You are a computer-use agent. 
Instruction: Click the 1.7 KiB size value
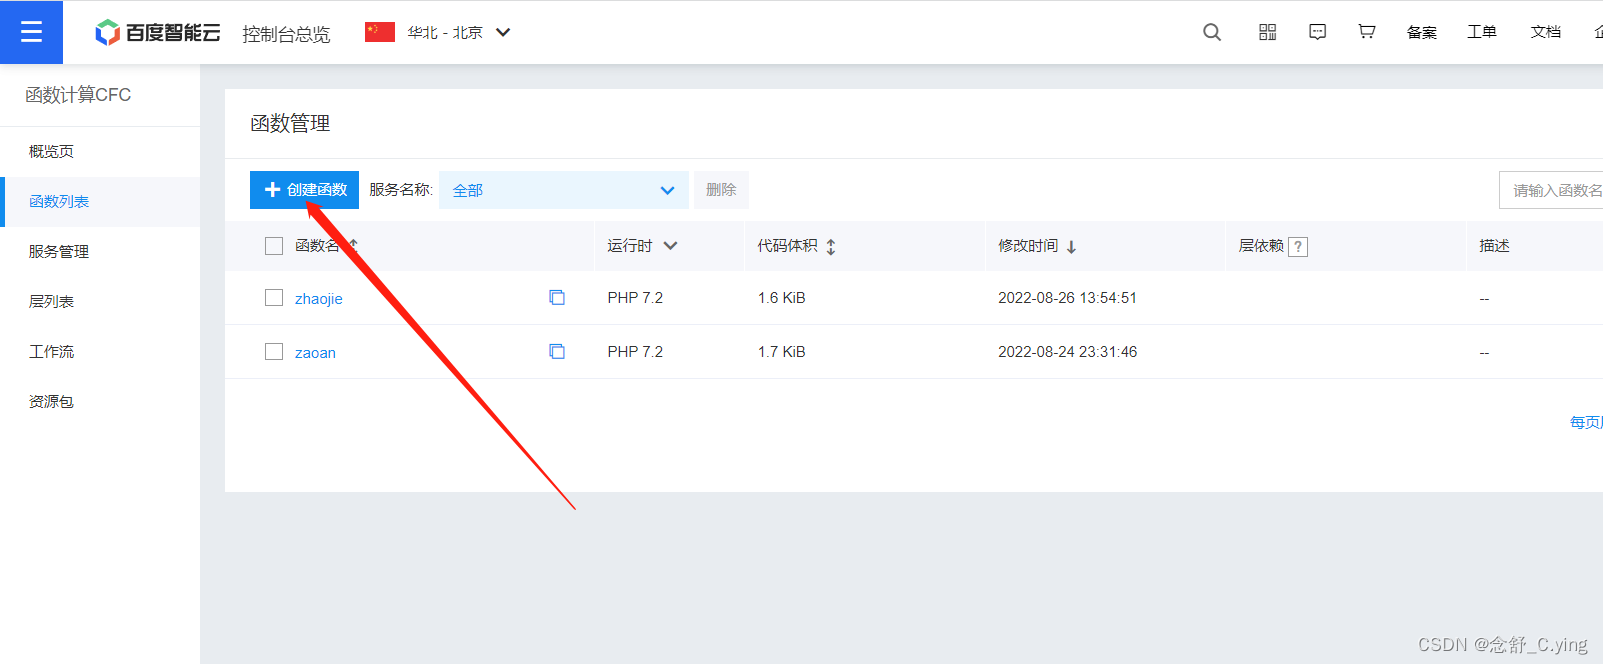781,352
